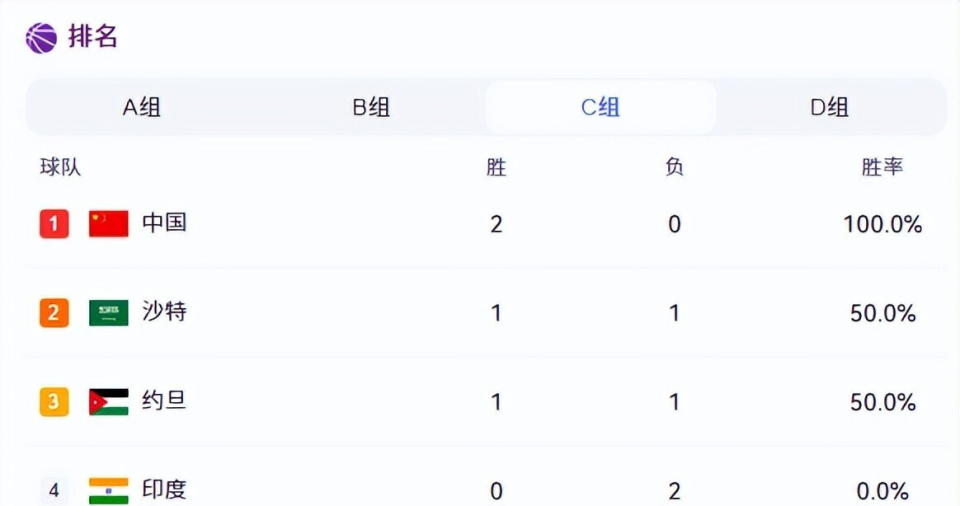
Task: Click the 胜 wins column header
Action: 496,167
